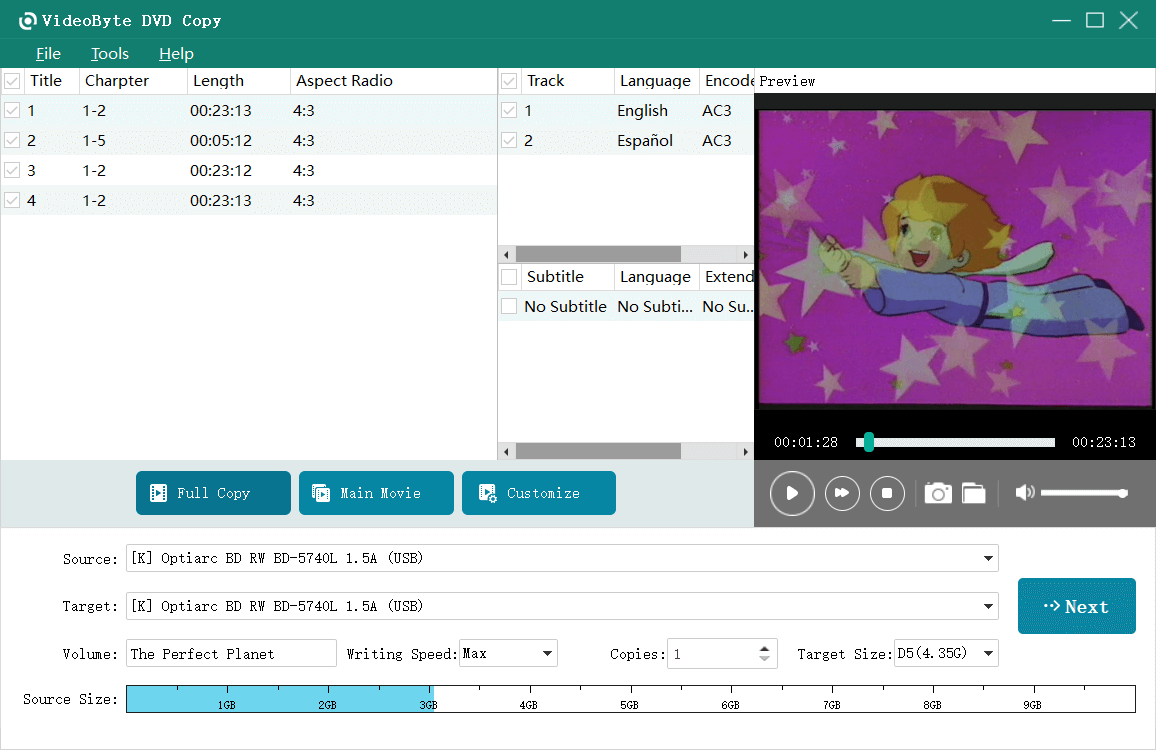Toggle checkbox for title 2
Image resolution: width=1156 pixels, height=750 pixels.
point(12,140)
